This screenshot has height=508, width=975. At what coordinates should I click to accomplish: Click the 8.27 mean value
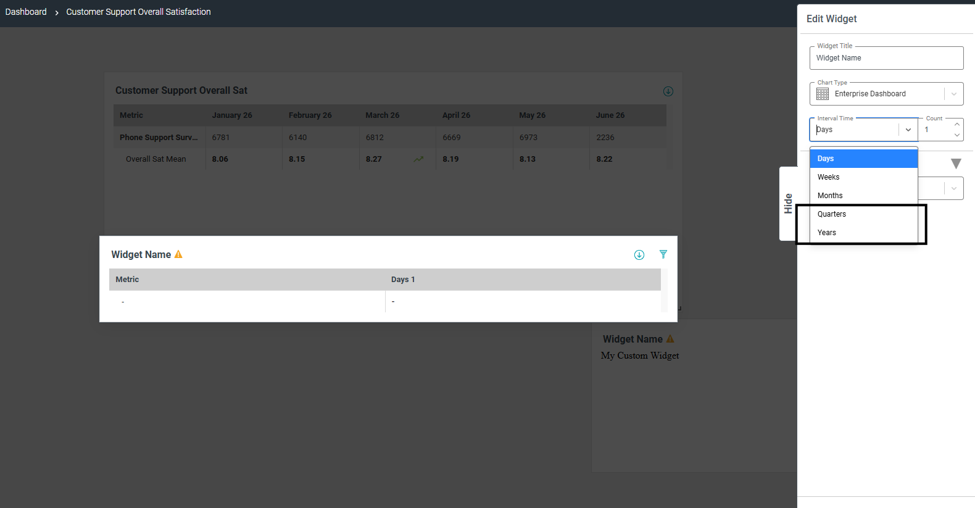tap(374, 159)
